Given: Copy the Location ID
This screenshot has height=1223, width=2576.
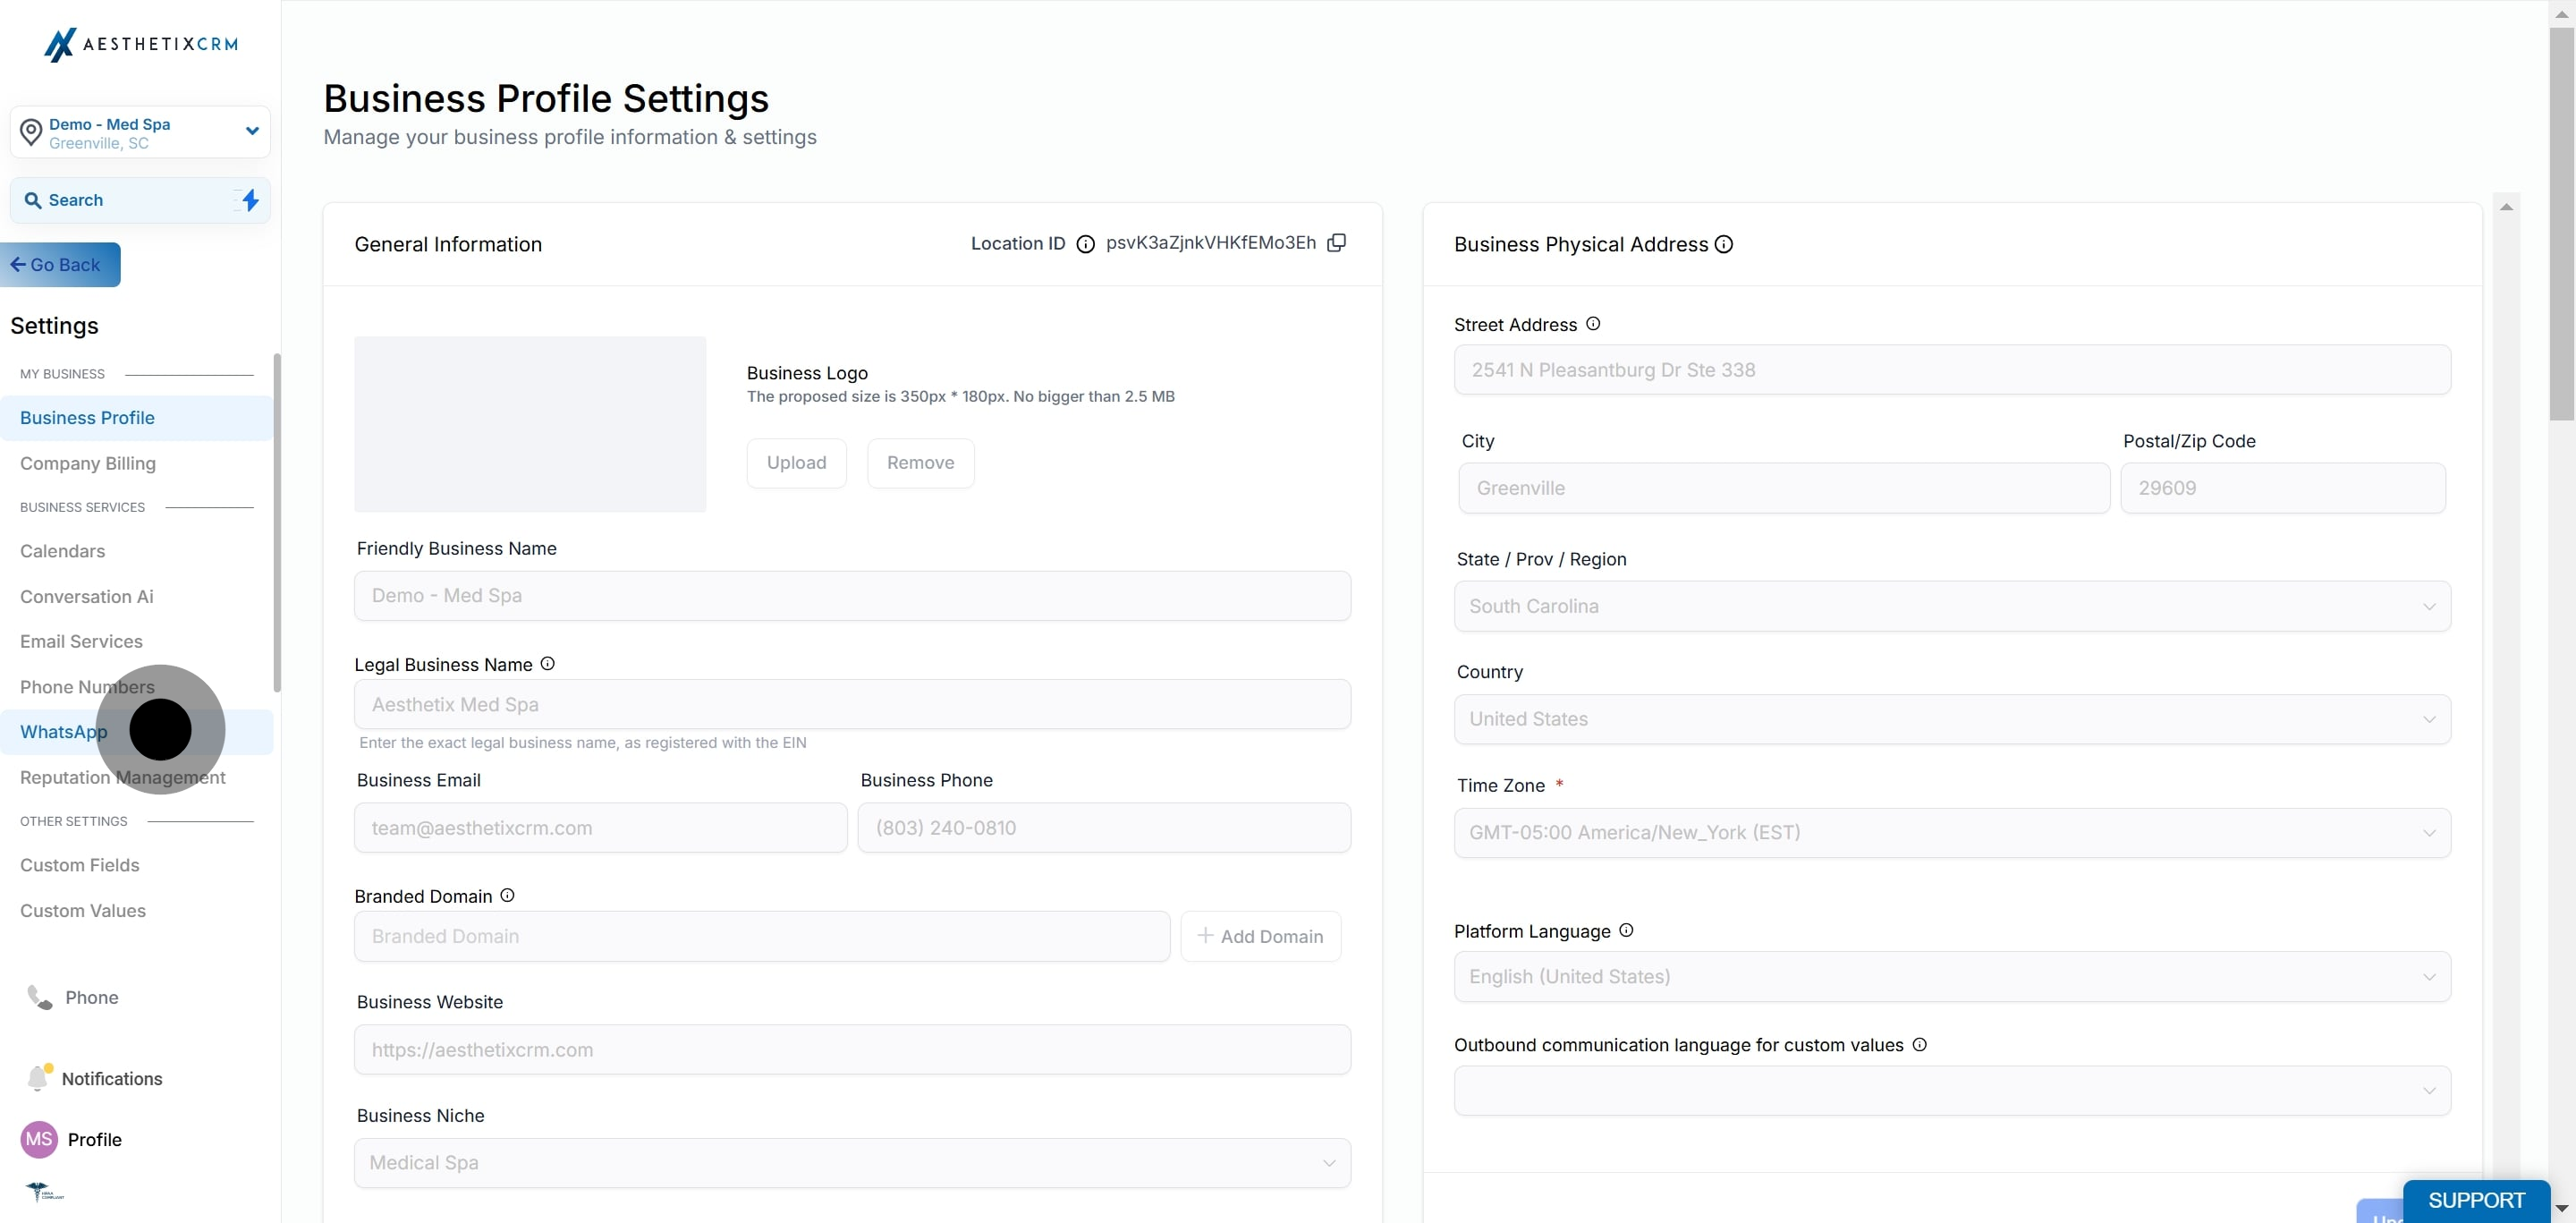Looking at the screenshot, I should click(1336, 243).
